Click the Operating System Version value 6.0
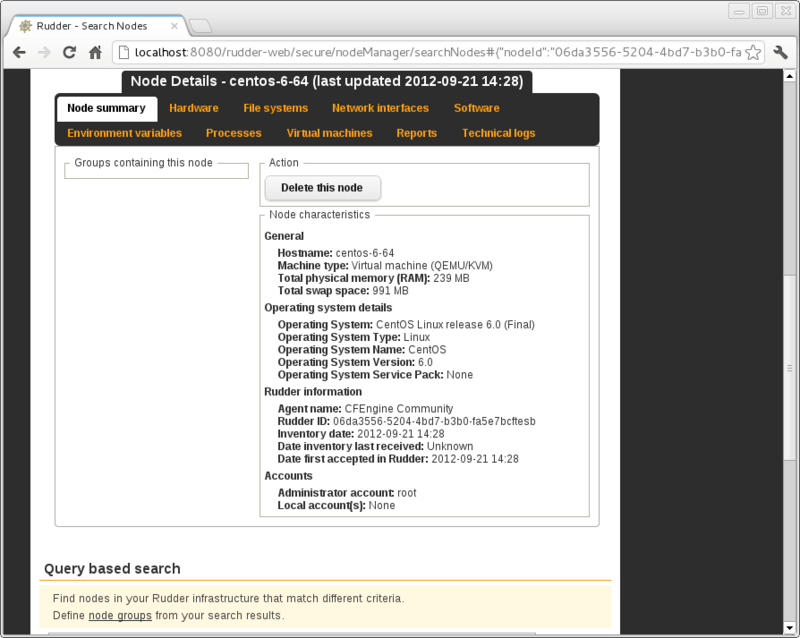 [x=426, y=362]
